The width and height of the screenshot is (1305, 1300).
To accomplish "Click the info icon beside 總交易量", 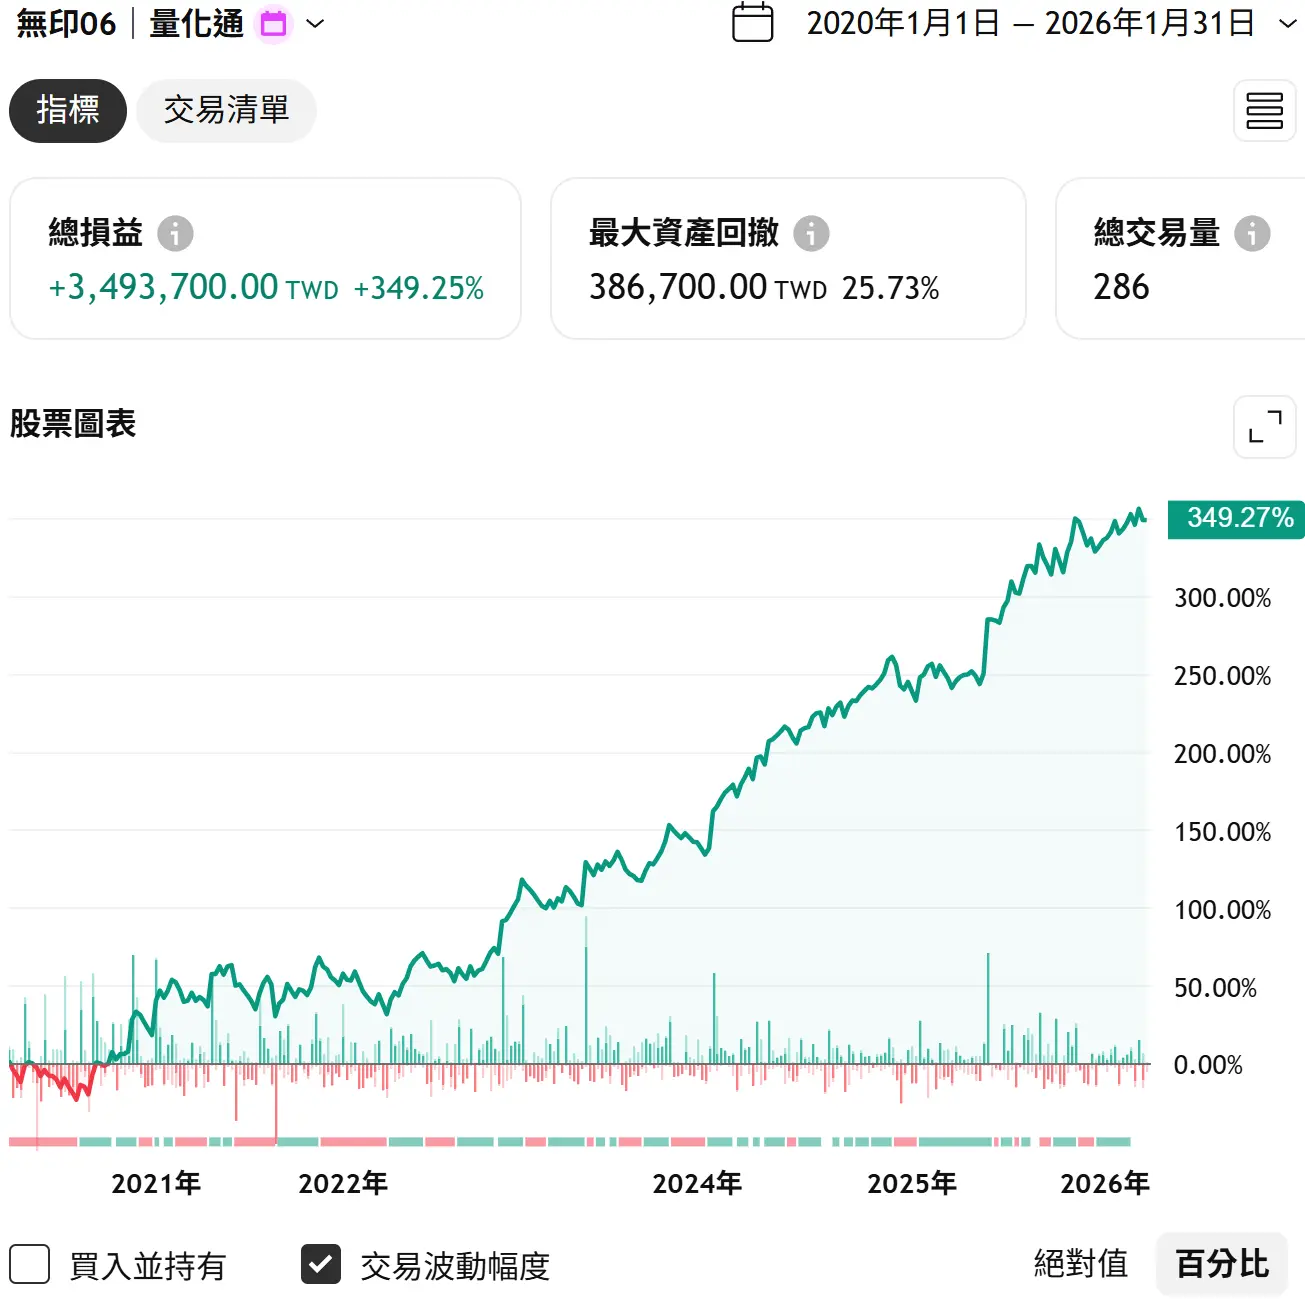I will pyautogui.click(x=1251, y=233).
